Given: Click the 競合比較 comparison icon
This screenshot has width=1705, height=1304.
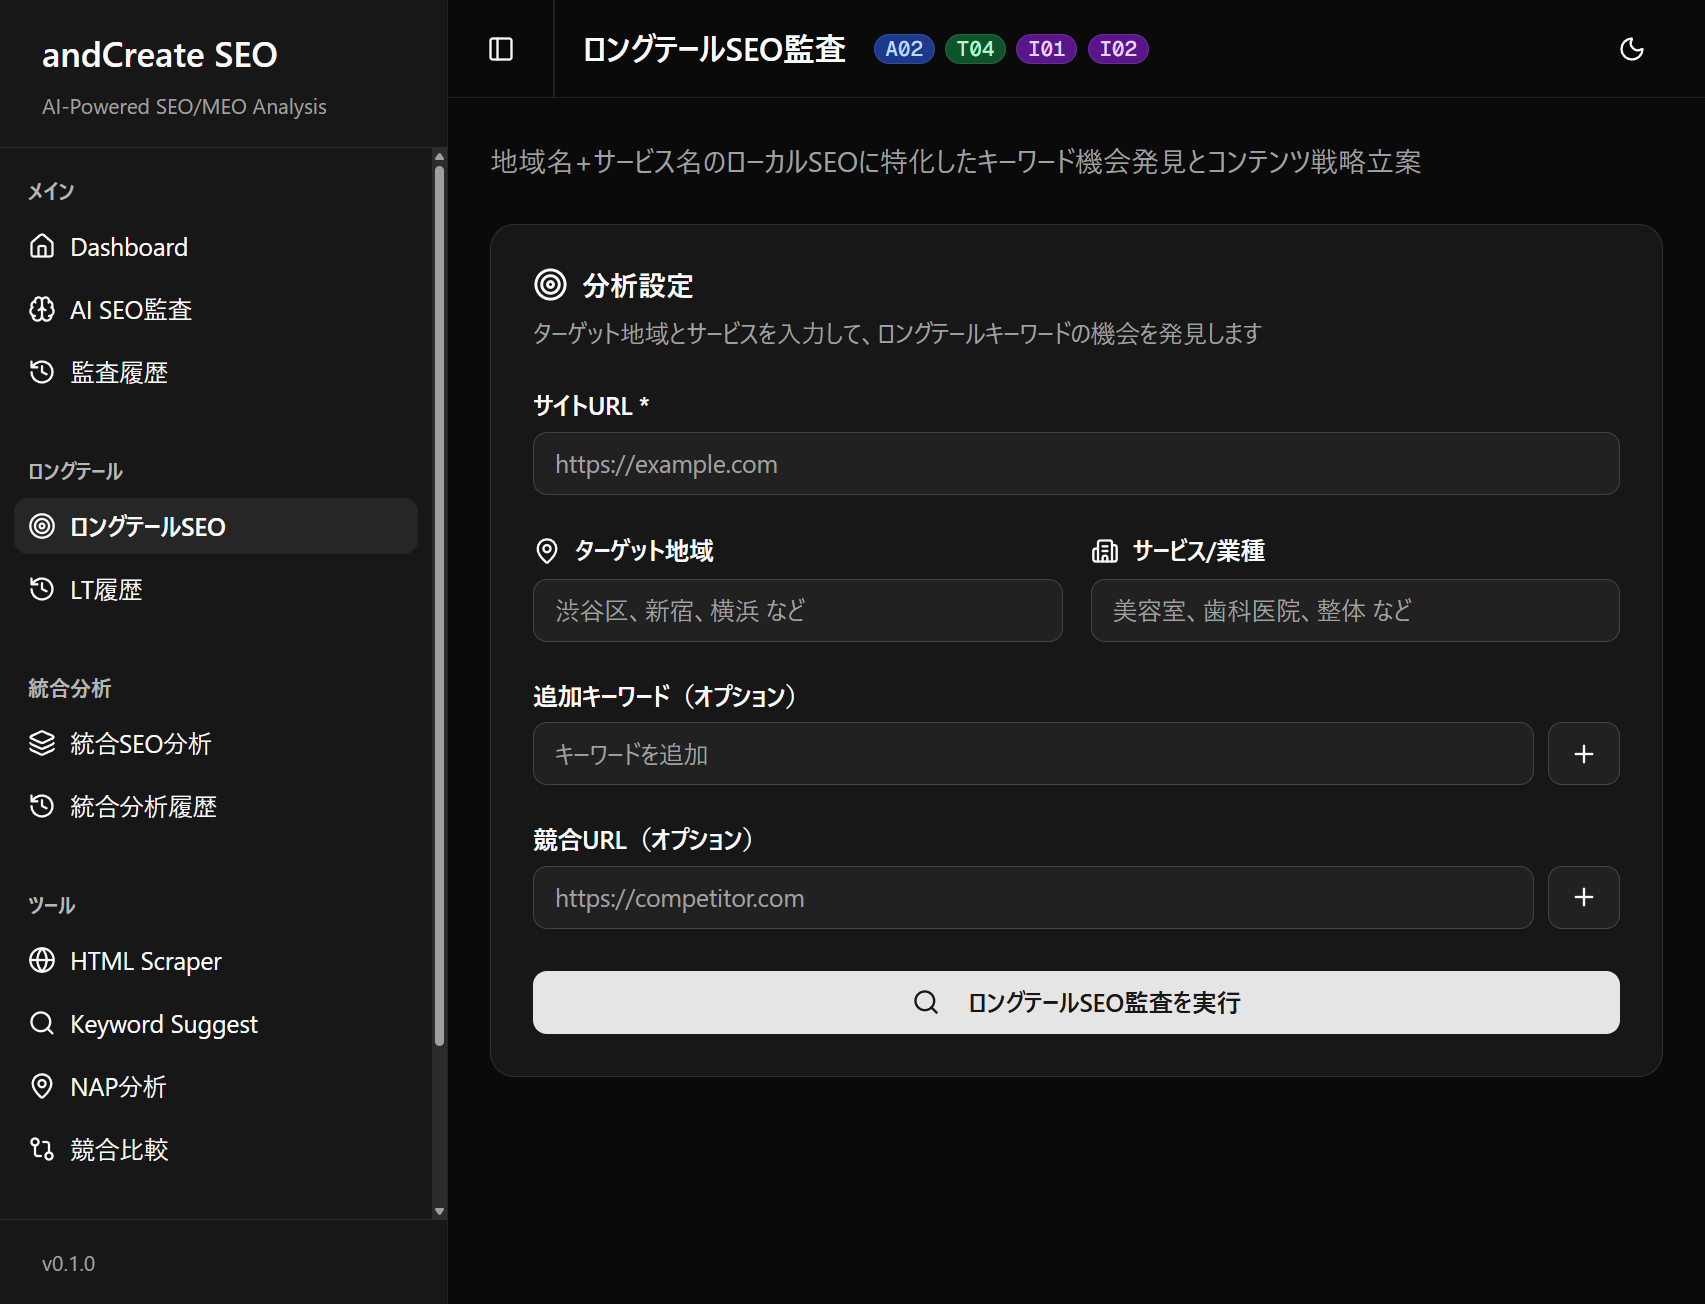Looking at the screenshot, I should tap(41, 1149).
